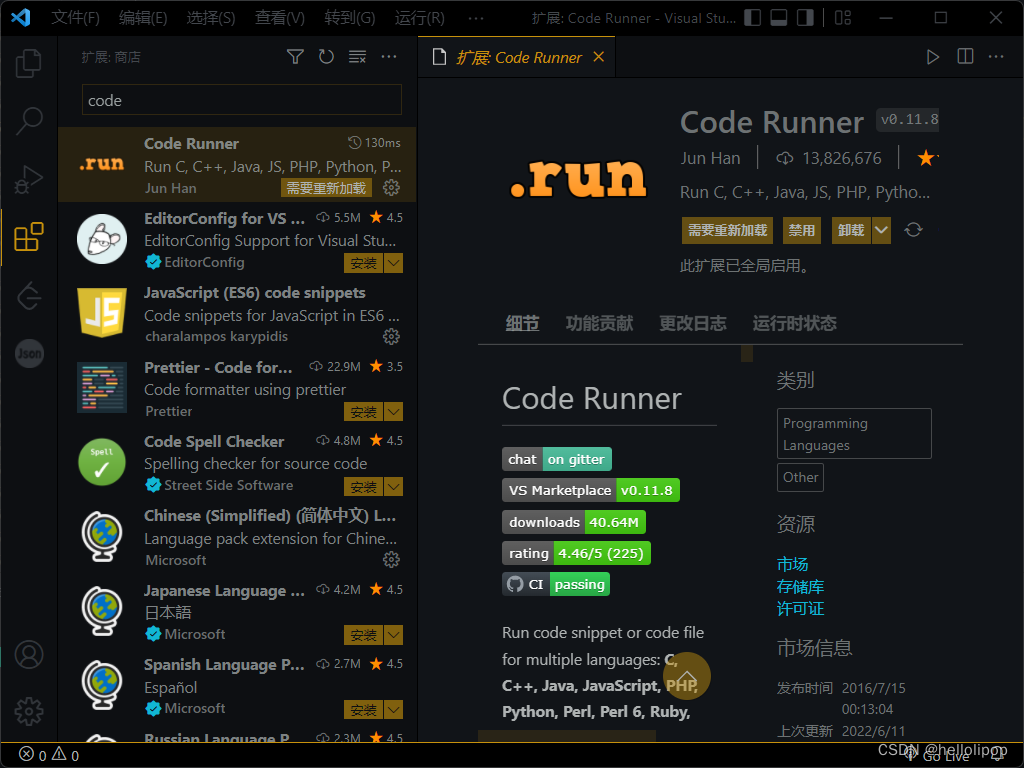Toggle secondary side bar layout button
1024x768 pixels.
coord(805,18)
